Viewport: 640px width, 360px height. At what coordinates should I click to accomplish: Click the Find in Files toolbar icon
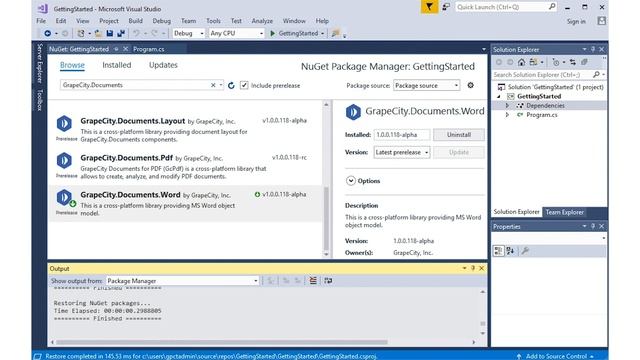click(x=336, y=33)
